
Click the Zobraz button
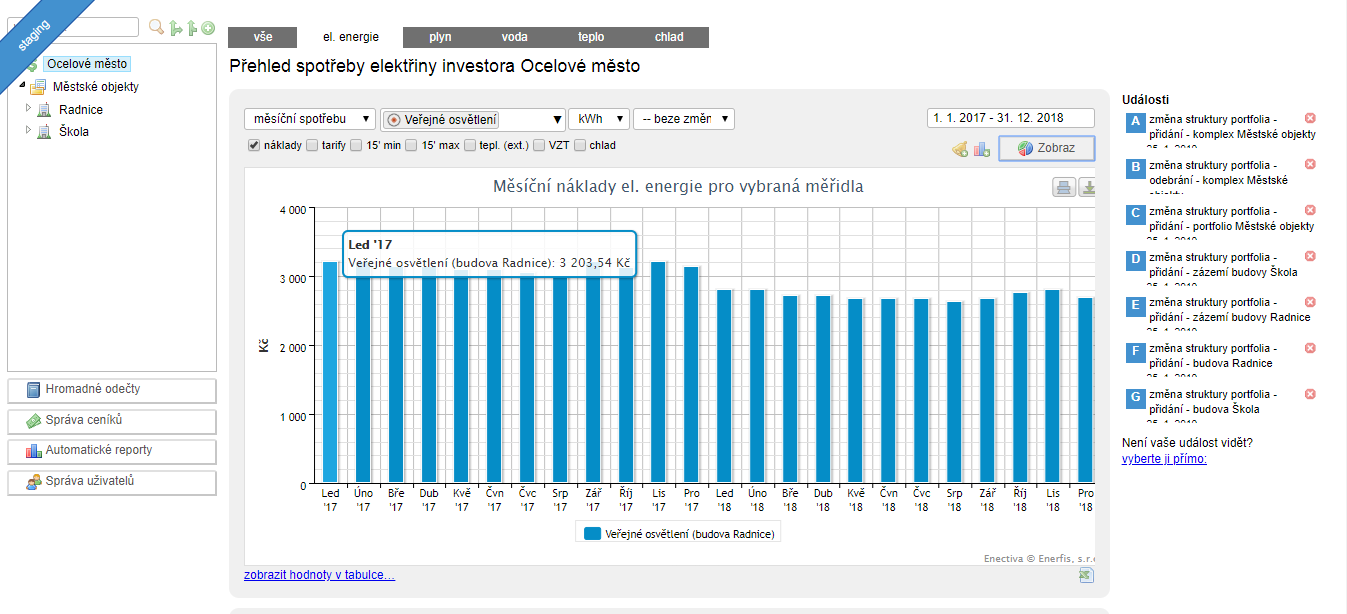tap(1046, 148)
